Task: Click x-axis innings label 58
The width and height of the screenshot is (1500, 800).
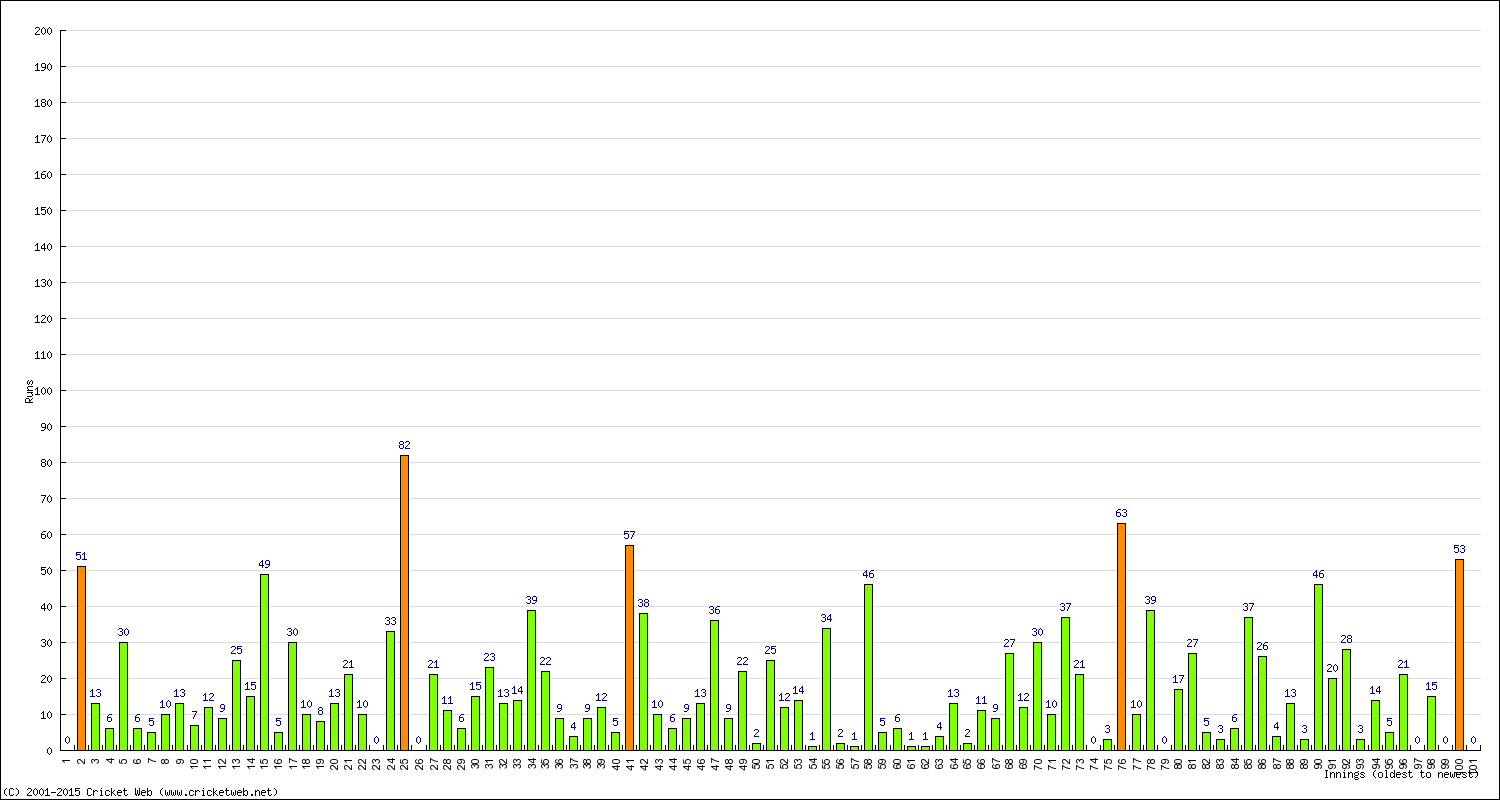Action: (869, 762)
